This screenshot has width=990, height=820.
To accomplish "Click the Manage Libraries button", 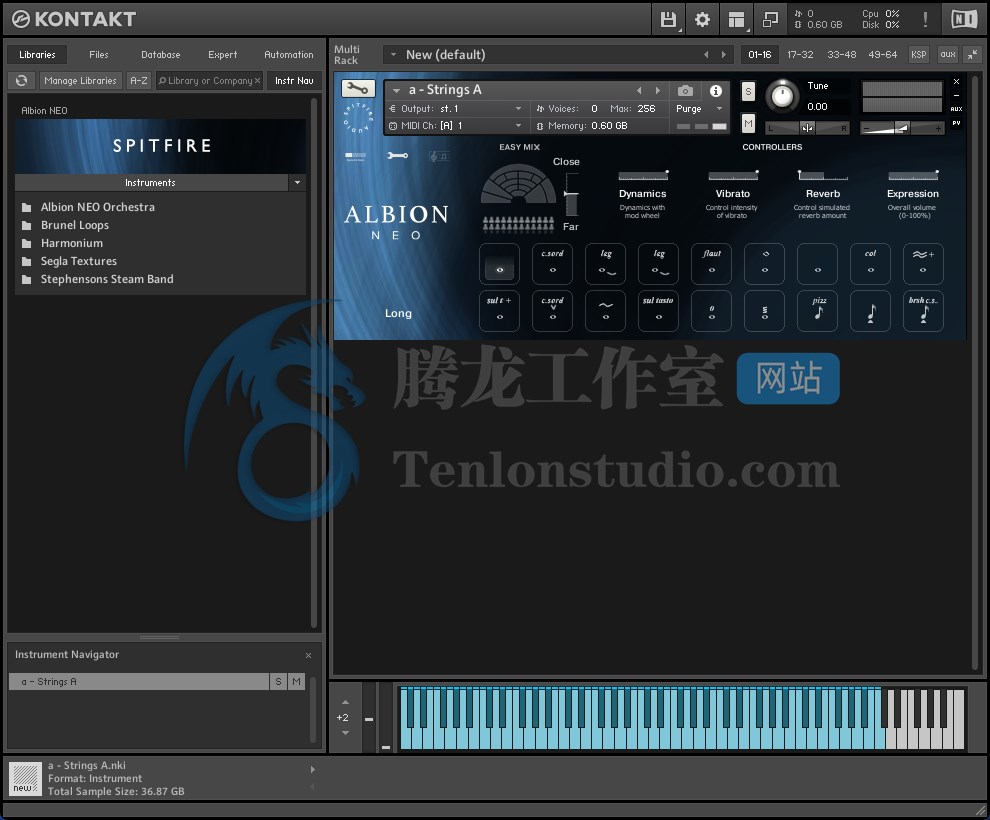I will (x=80, y=81).
